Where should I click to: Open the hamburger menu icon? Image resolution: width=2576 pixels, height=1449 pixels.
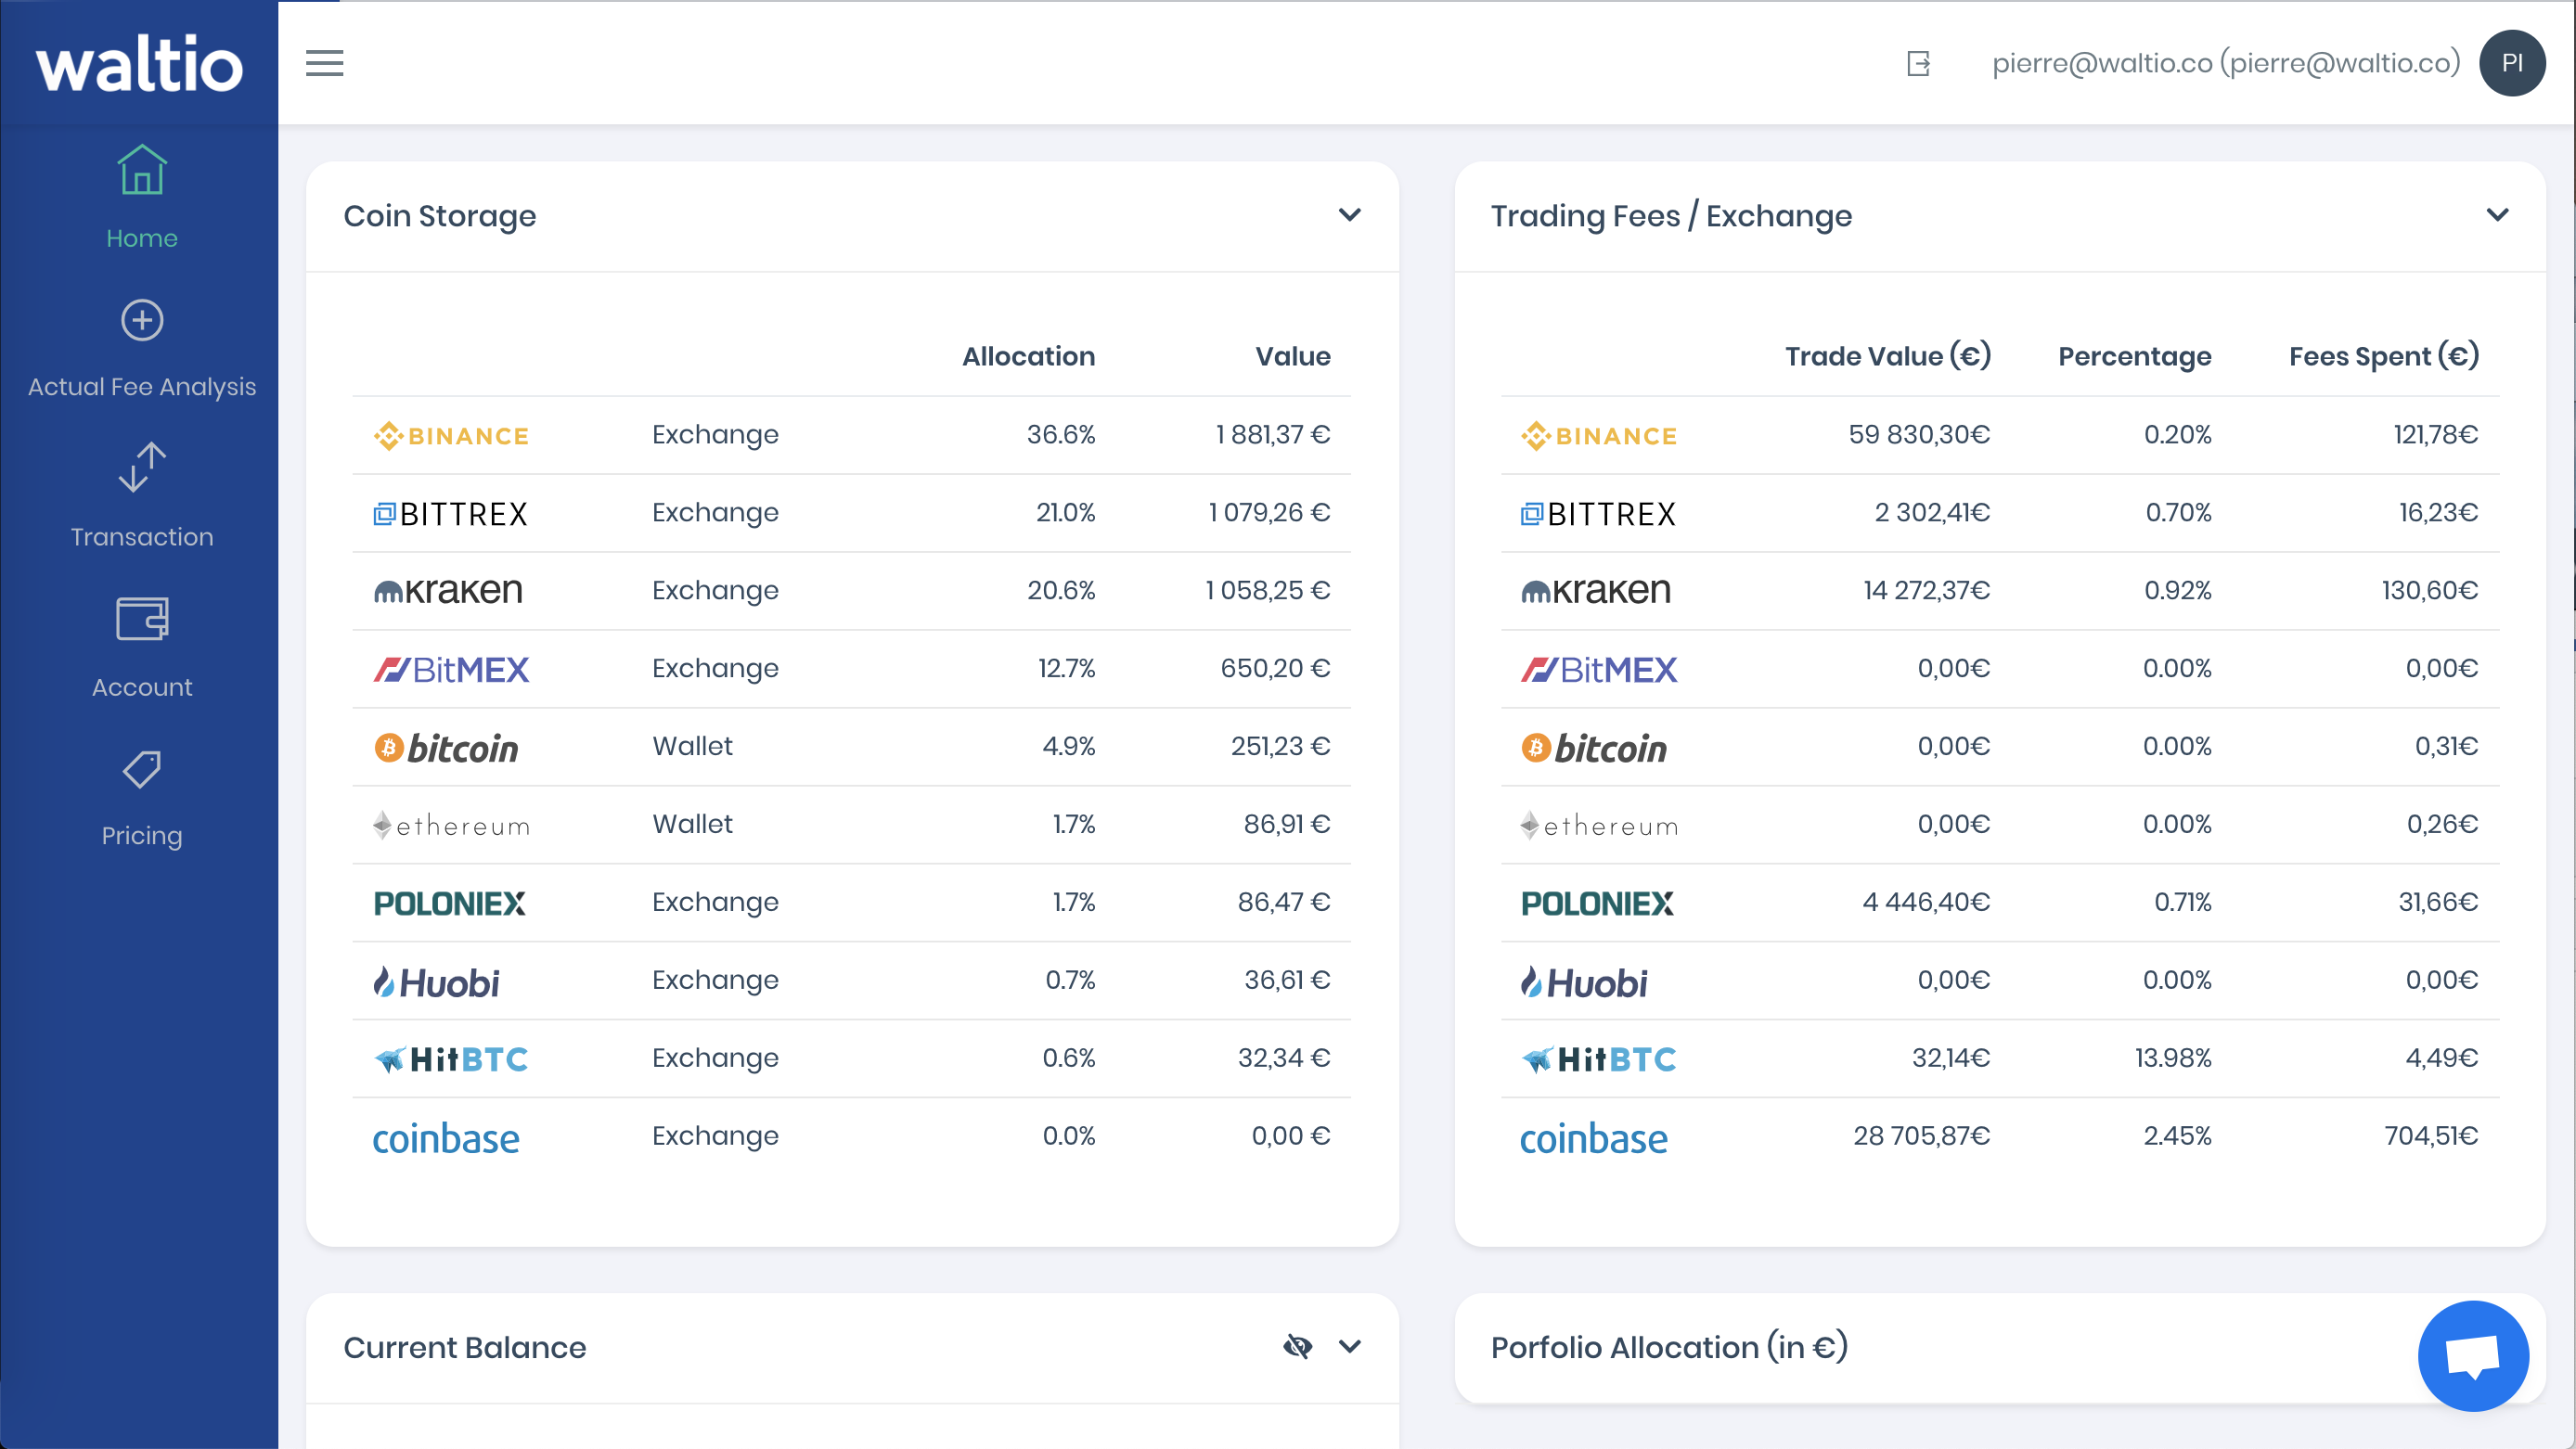point(324,63)
